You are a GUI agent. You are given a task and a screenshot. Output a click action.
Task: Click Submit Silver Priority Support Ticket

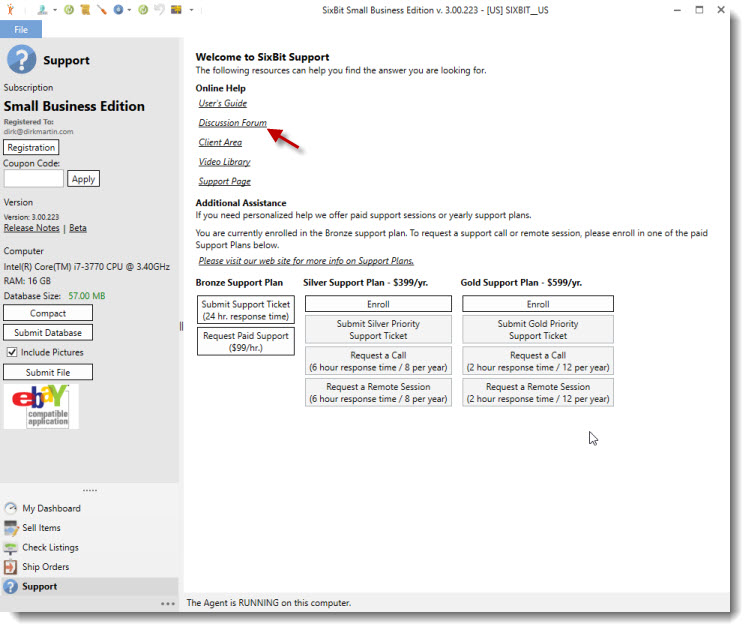tap(378, 329)
